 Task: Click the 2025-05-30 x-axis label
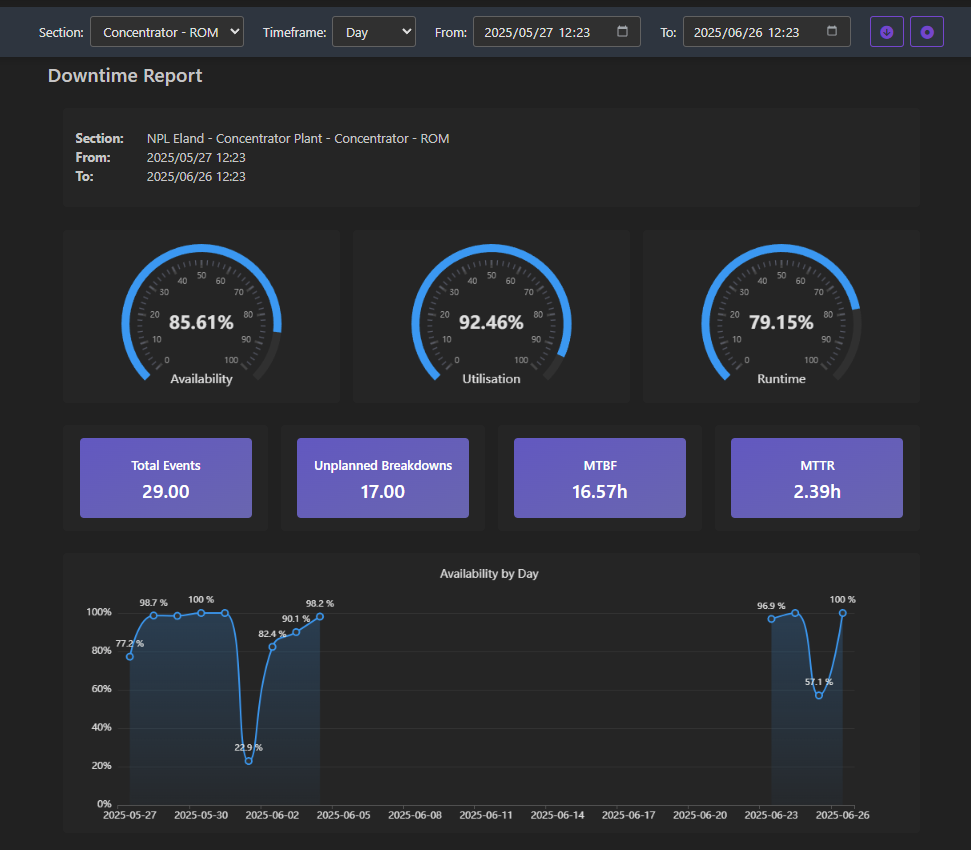[201, 815]
